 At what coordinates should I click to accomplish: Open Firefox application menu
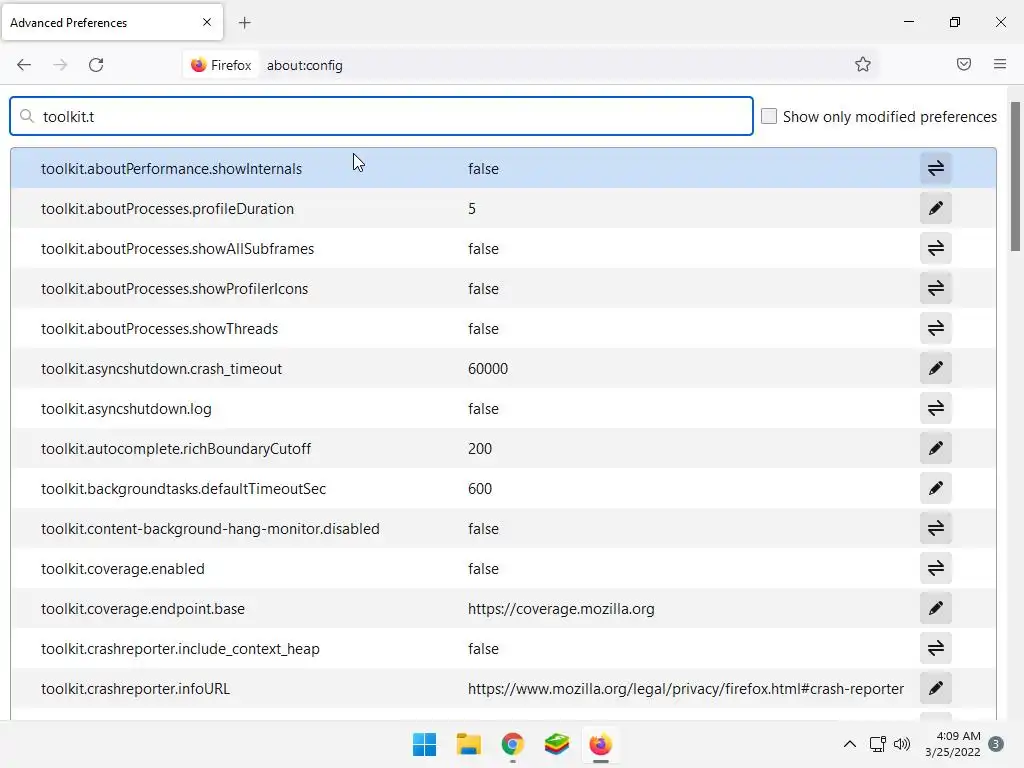[999, 64]
